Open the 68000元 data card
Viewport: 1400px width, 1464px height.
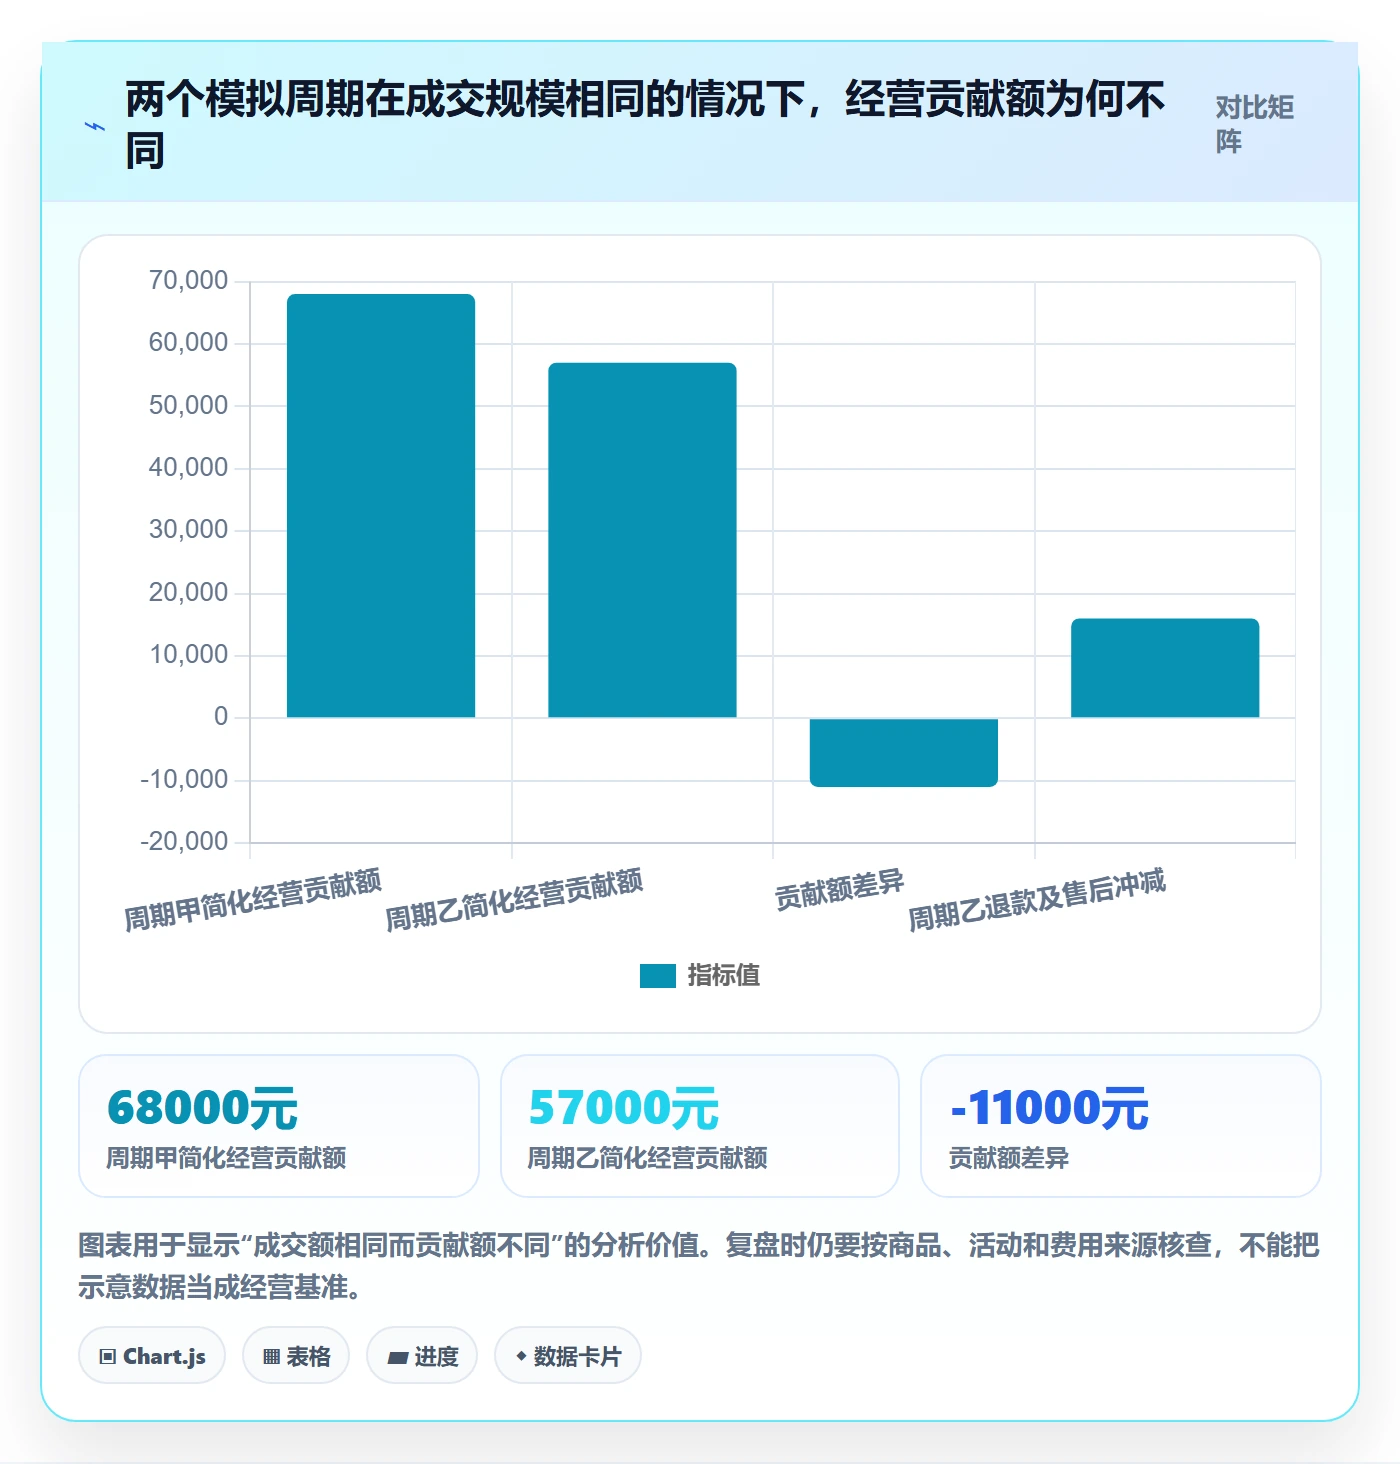[279, 1126]
